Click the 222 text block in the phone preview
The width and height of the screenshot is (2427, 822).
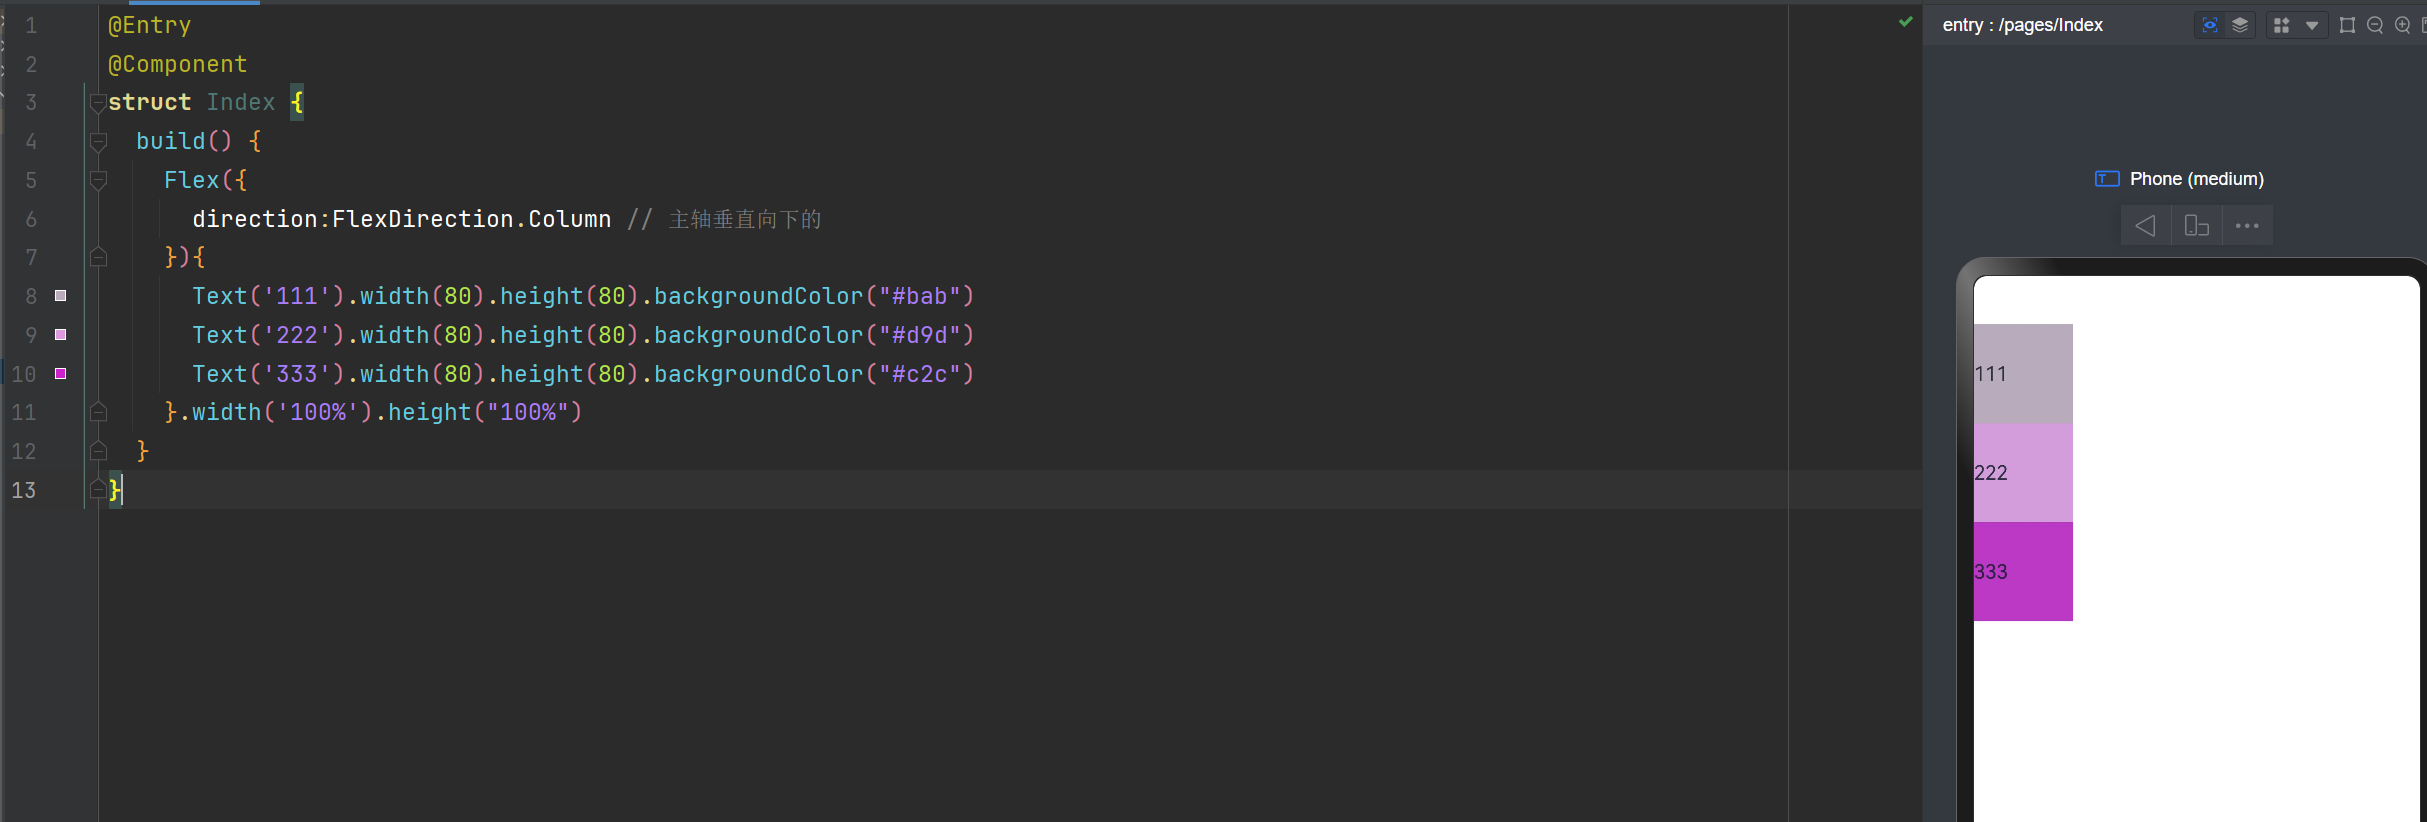pos(2022,472)
